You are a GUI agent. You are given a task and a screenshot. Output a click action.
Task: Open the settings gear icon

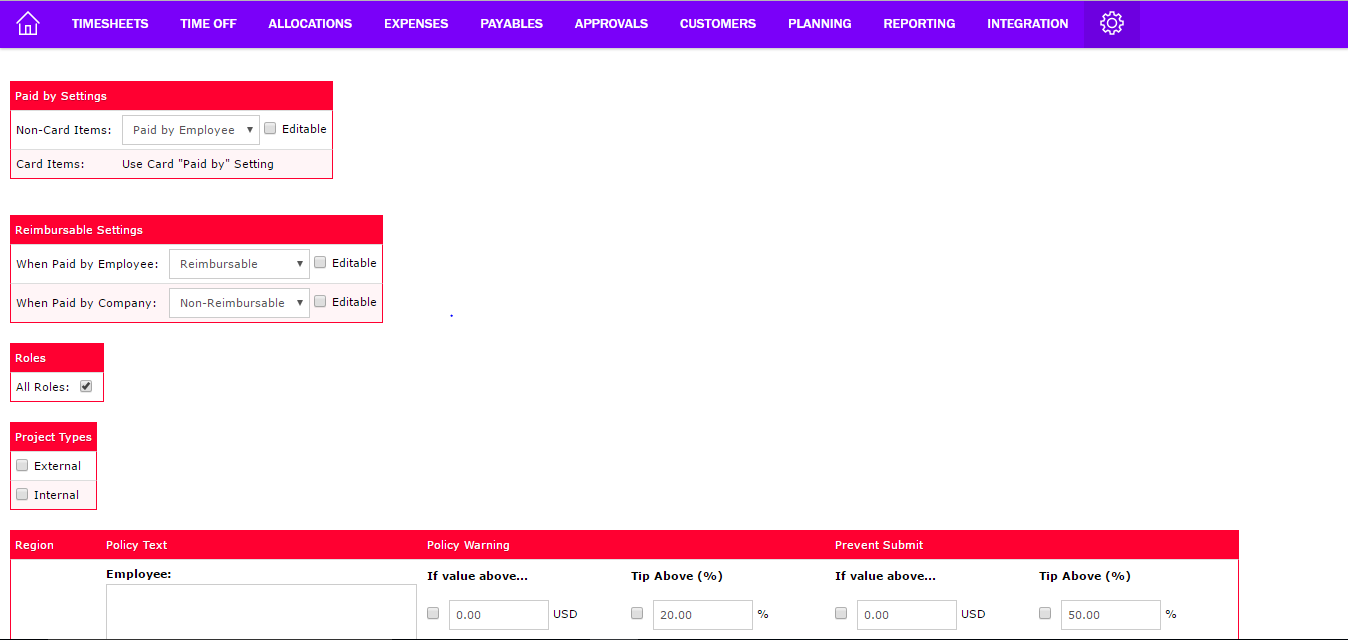[1111, 23]
